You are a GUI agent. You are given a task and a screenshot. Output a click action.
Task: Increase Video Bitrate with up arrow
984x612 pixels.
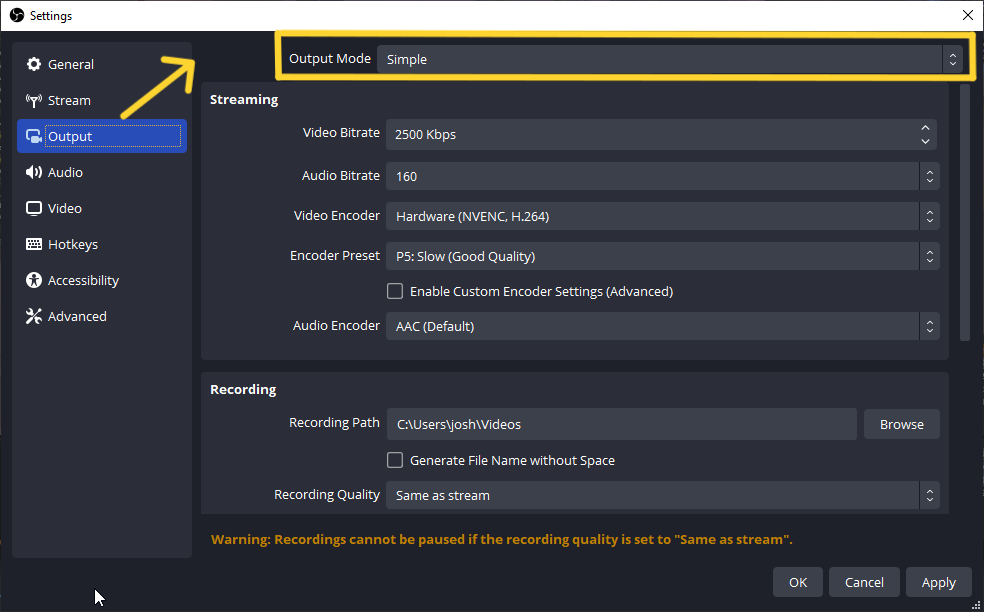[x=925, y=127]
